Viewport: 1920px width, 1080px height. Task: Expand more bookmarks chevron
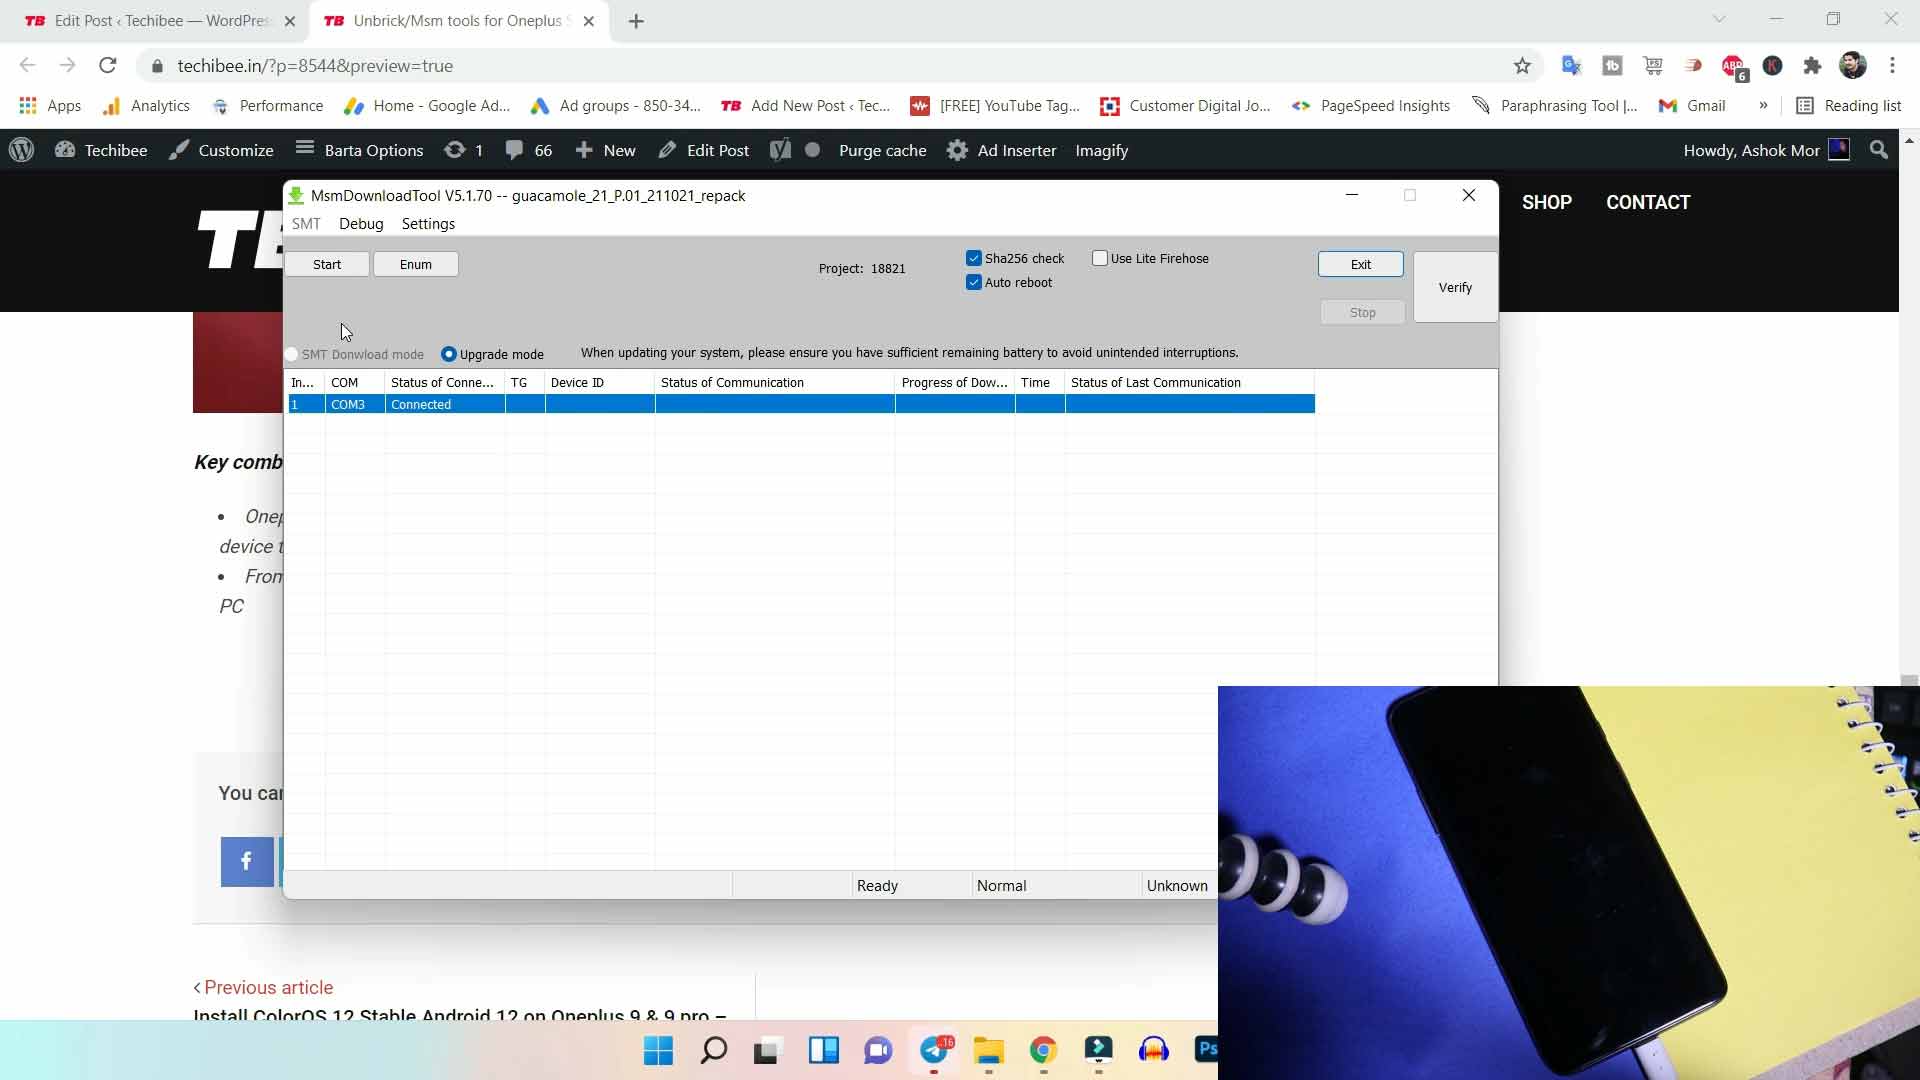pyautogui.click(x=1763, y=106)
